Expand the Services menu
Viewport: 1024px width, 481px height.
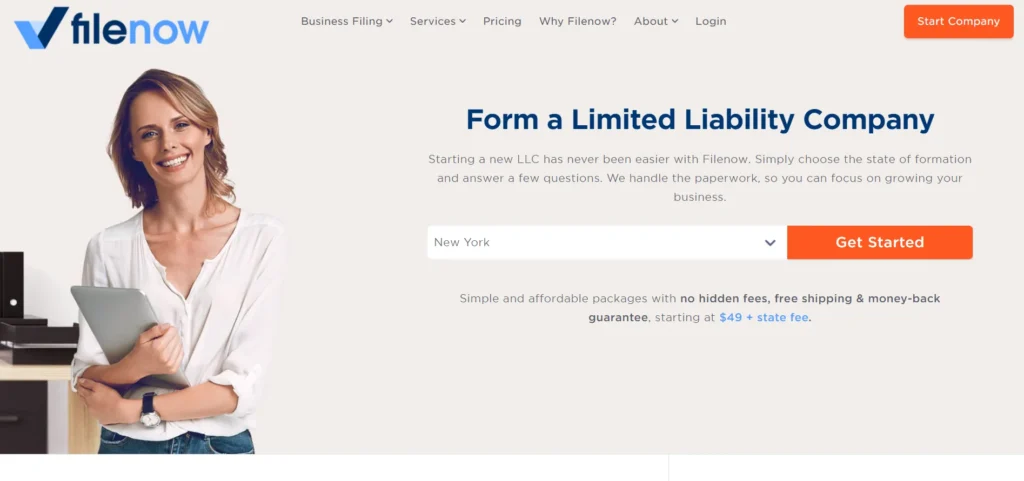(432, 21)
